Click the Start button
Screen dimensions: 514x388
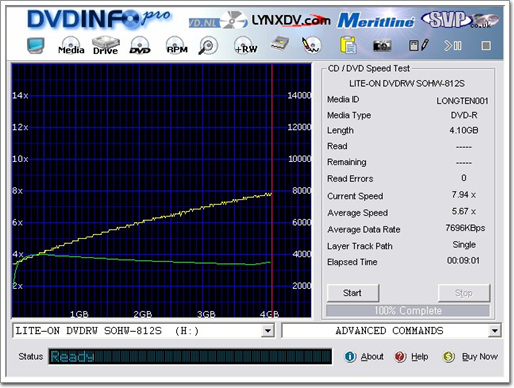pos(353,293)
